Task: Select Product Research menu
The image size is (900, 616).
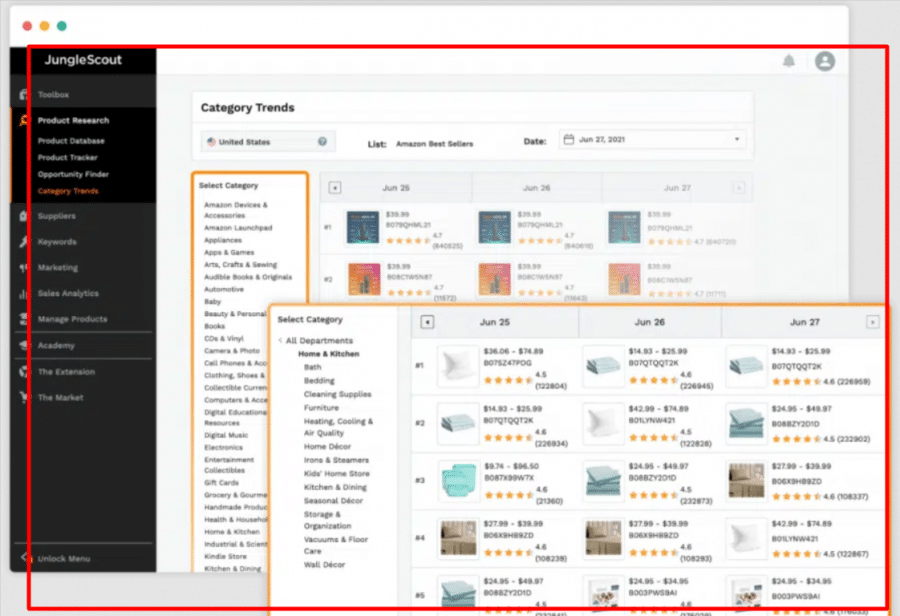Action: [x=73, y=121]
